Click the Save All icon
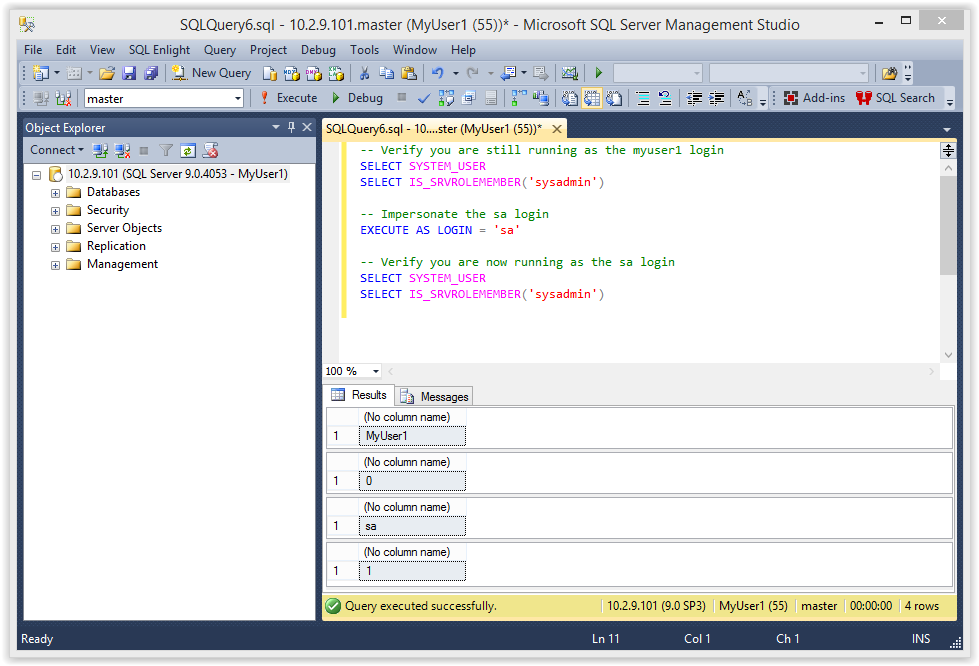This screenshot has height=666, width=979. pyautogui.click(x=151, y=73)
